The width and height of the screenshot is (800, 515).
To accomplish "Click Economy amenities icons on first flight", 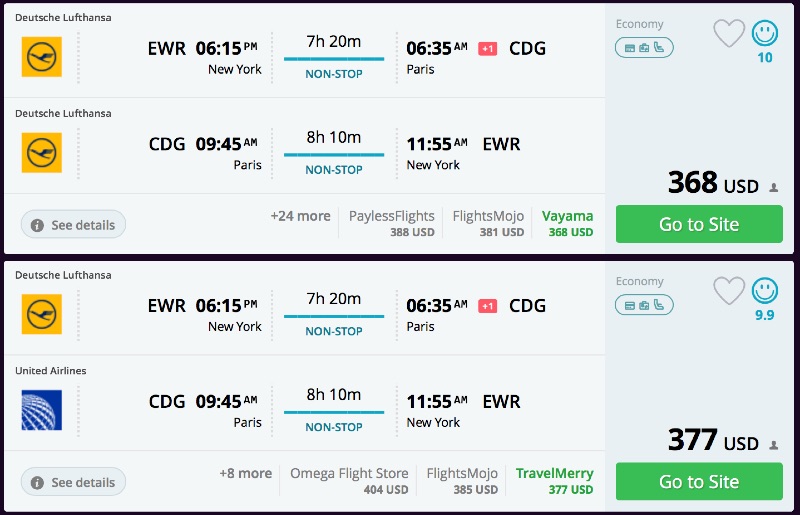I will click(644, 47).
